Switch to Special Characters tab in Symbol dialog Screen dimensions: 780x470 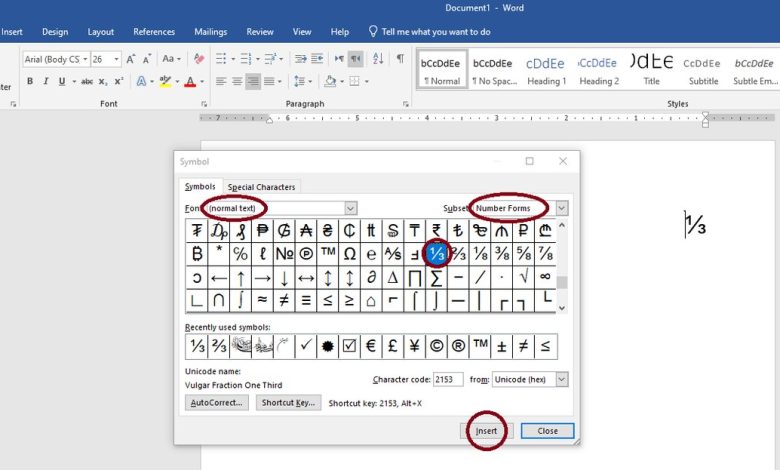point(261,187)
